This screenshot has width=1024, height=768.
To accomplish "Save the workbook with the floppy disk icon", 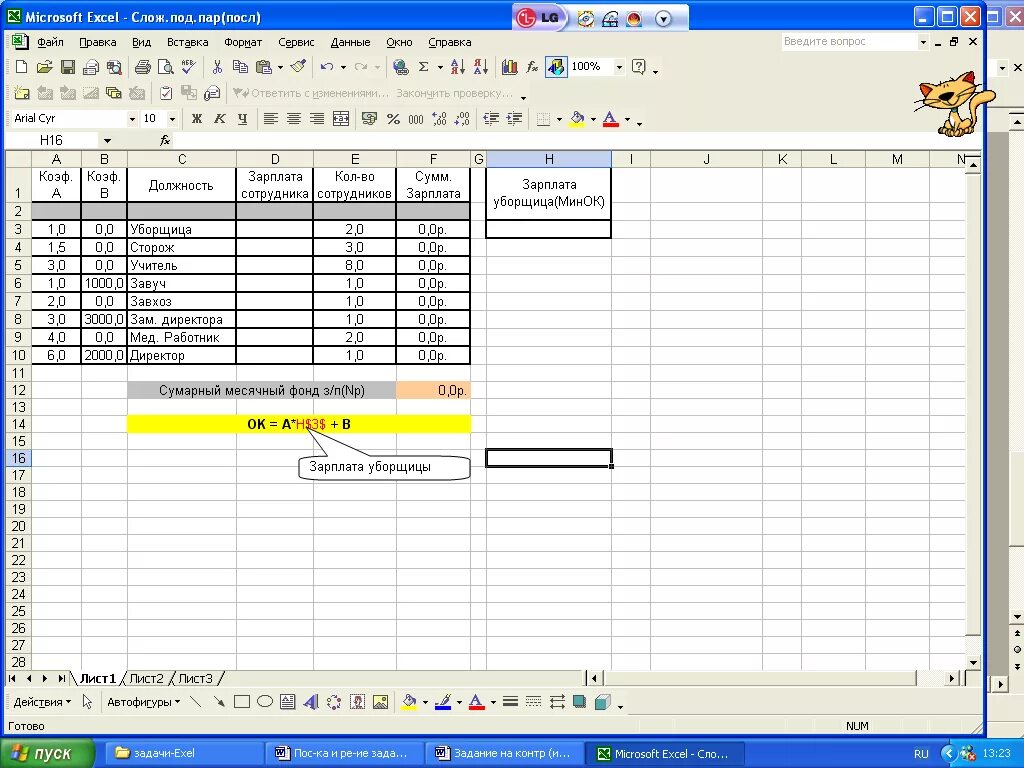I will click(x=67, y=67).
